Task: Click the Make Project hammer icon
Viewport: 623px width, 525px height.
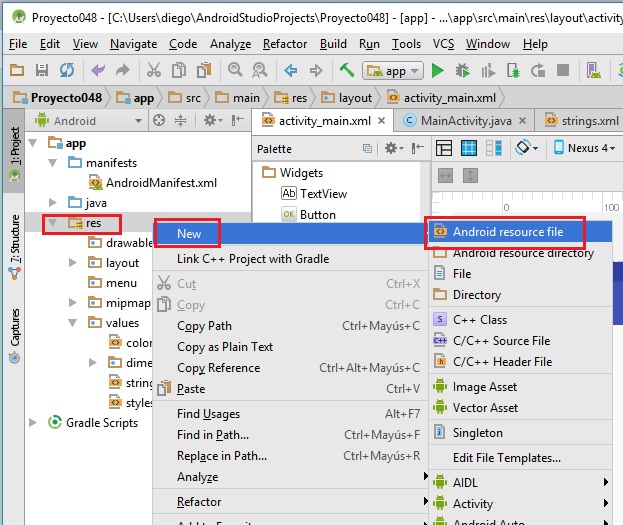Action: coord(346,70)
